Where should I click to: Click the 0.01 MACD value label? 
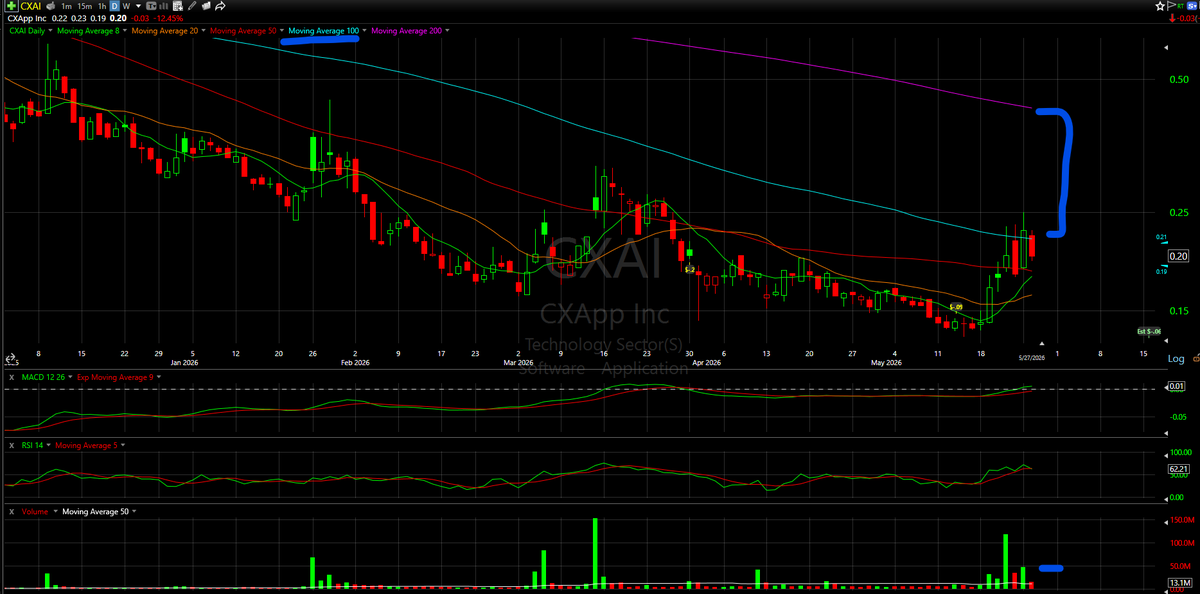coord(1178,386)
